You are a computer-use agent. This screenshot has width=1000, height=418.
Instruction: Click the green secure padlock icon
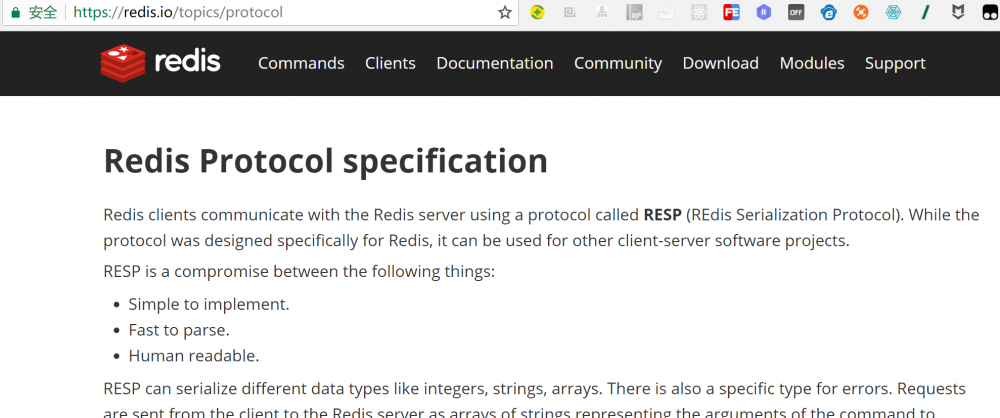[15, 13]
